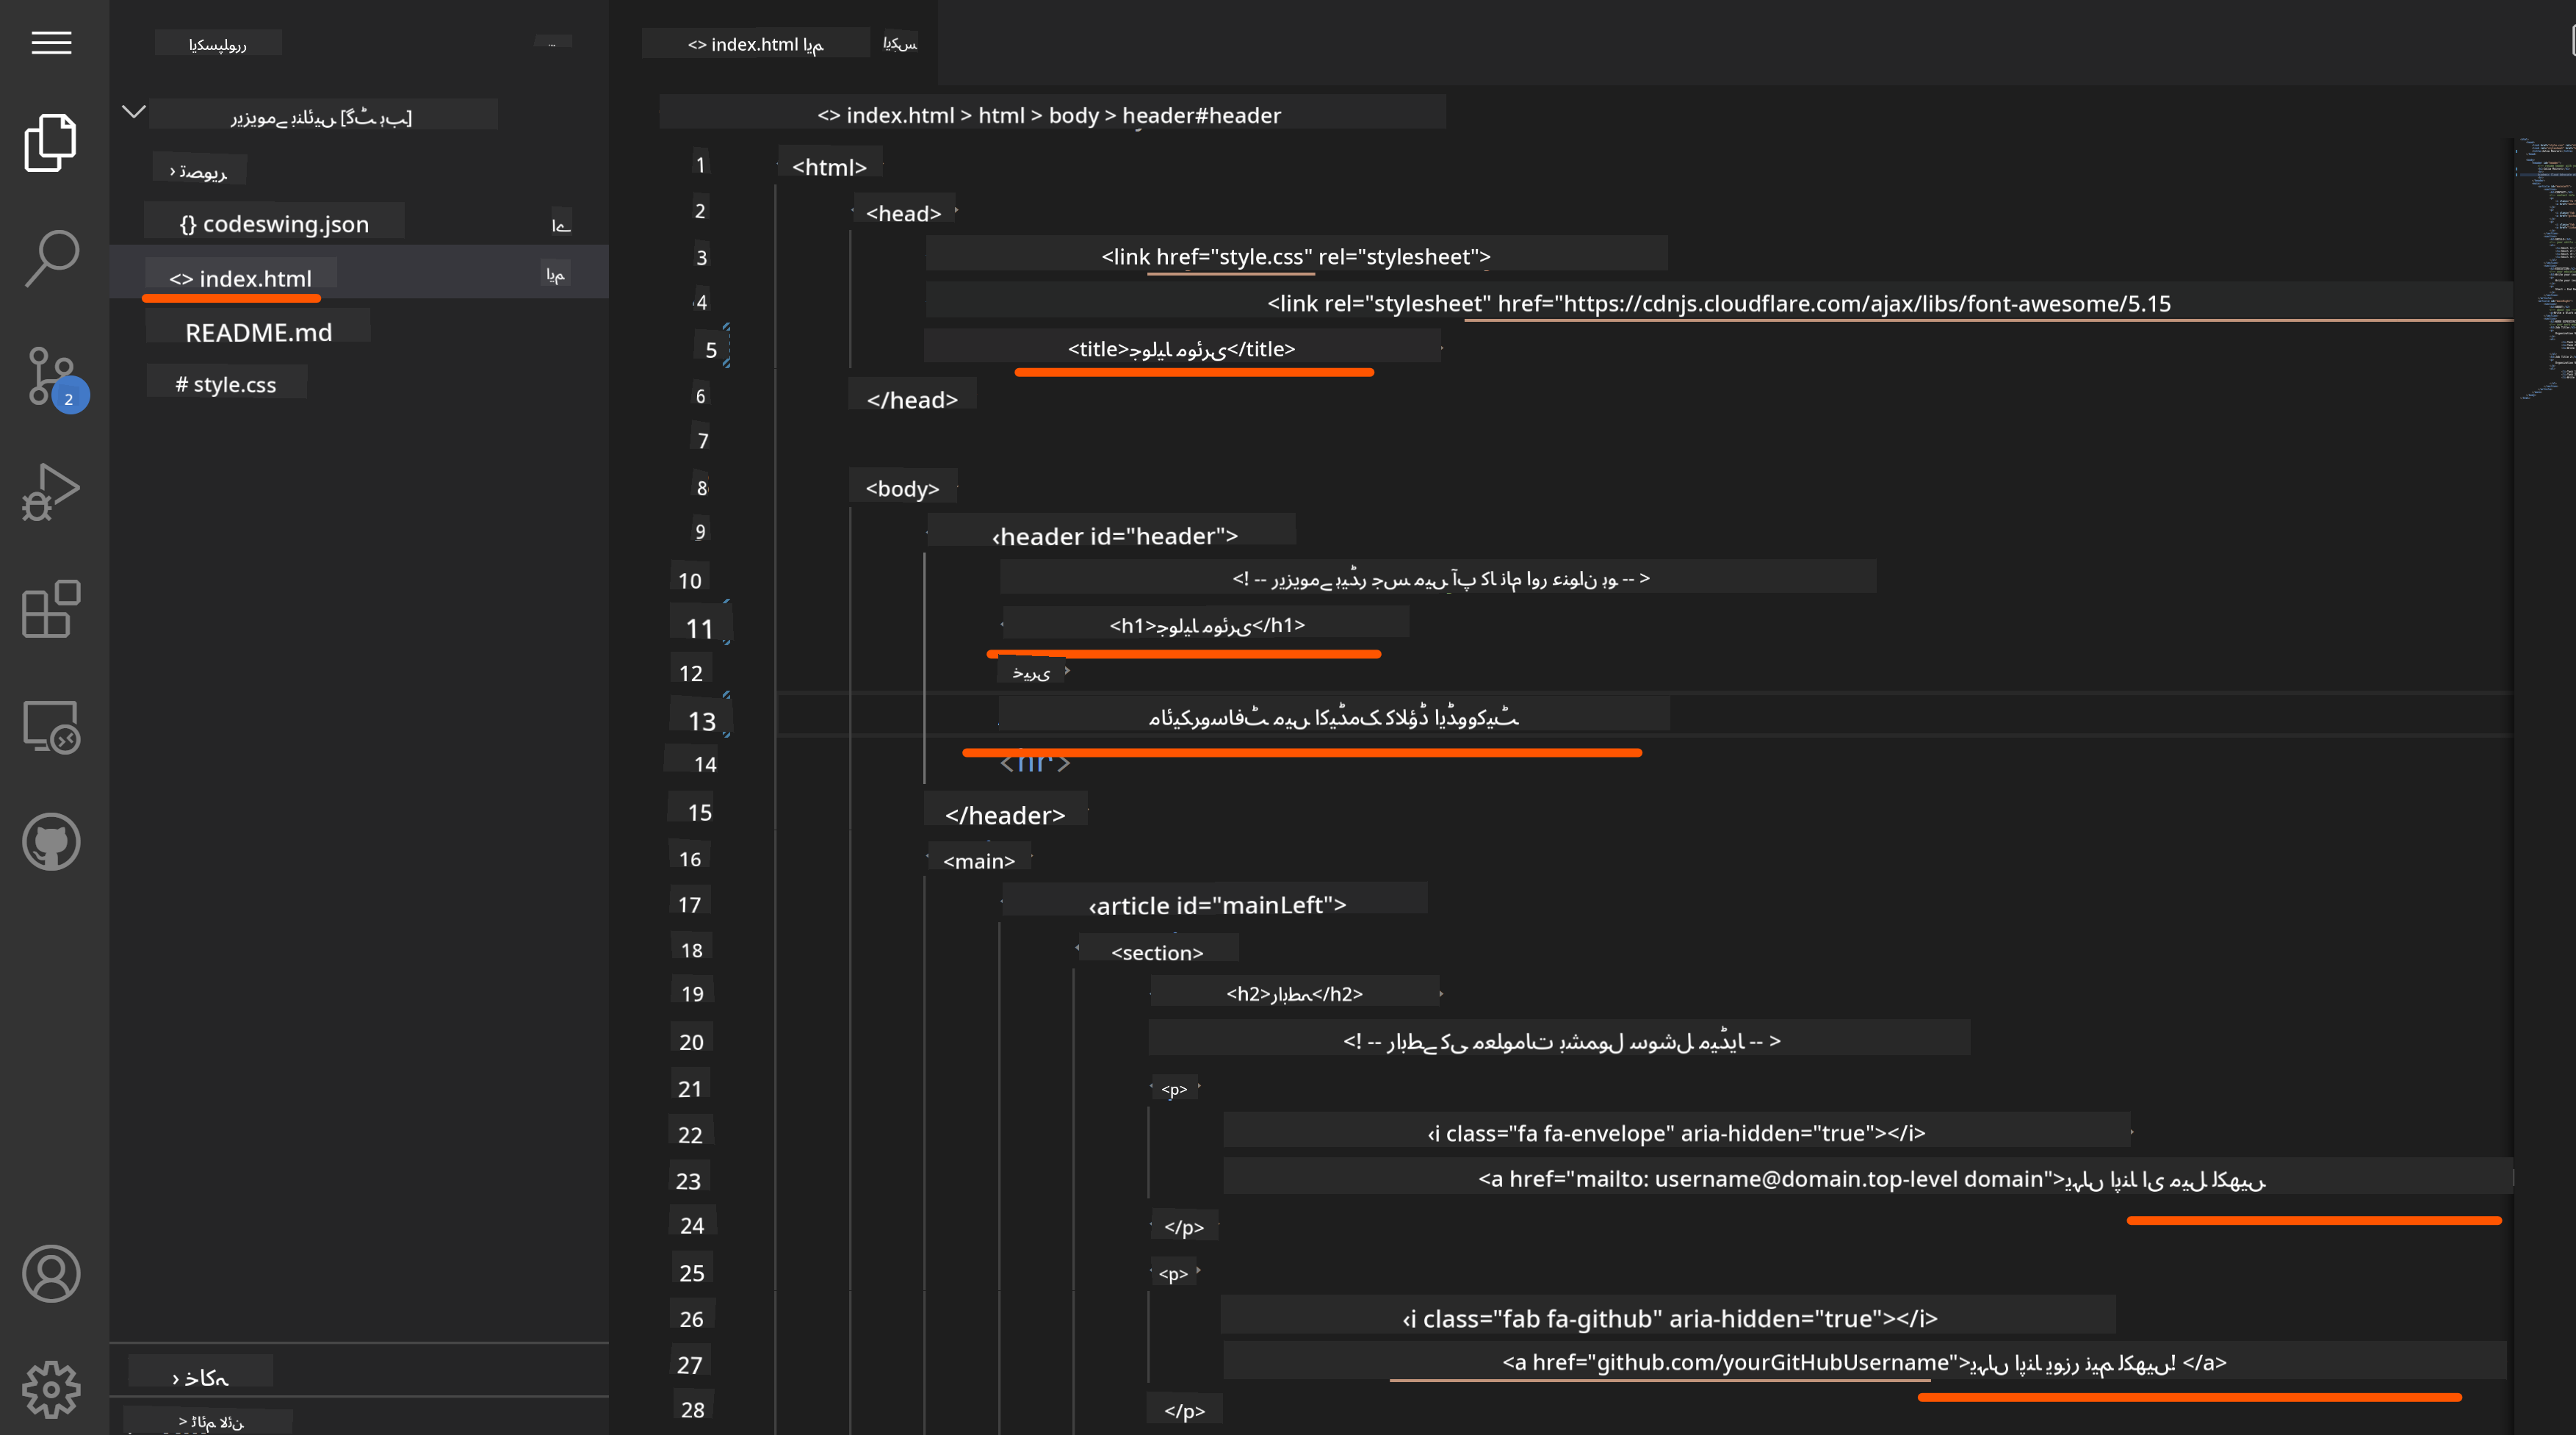The height and width of the screenshot is (1435, 2576).
Task: Expand the Timeline section at the bottom
Action: [x=210, y=1421]
